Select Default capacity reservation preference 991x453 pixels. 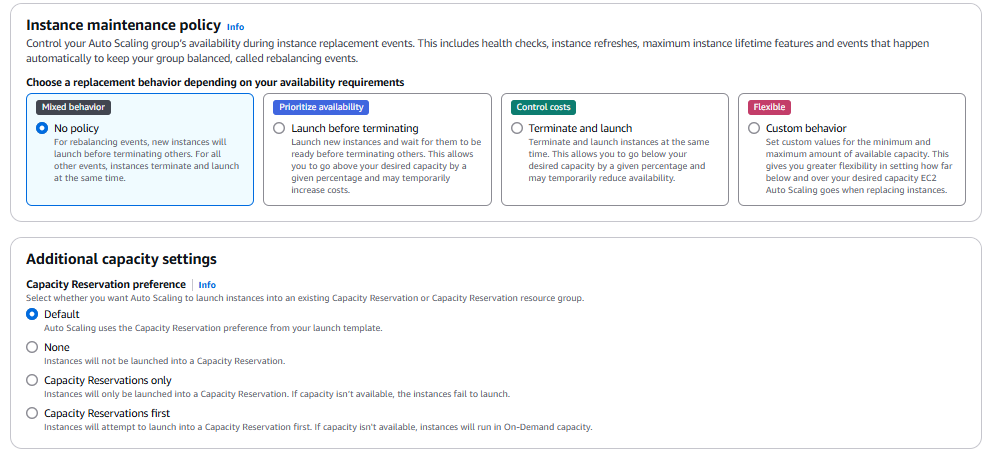[32, 314]
